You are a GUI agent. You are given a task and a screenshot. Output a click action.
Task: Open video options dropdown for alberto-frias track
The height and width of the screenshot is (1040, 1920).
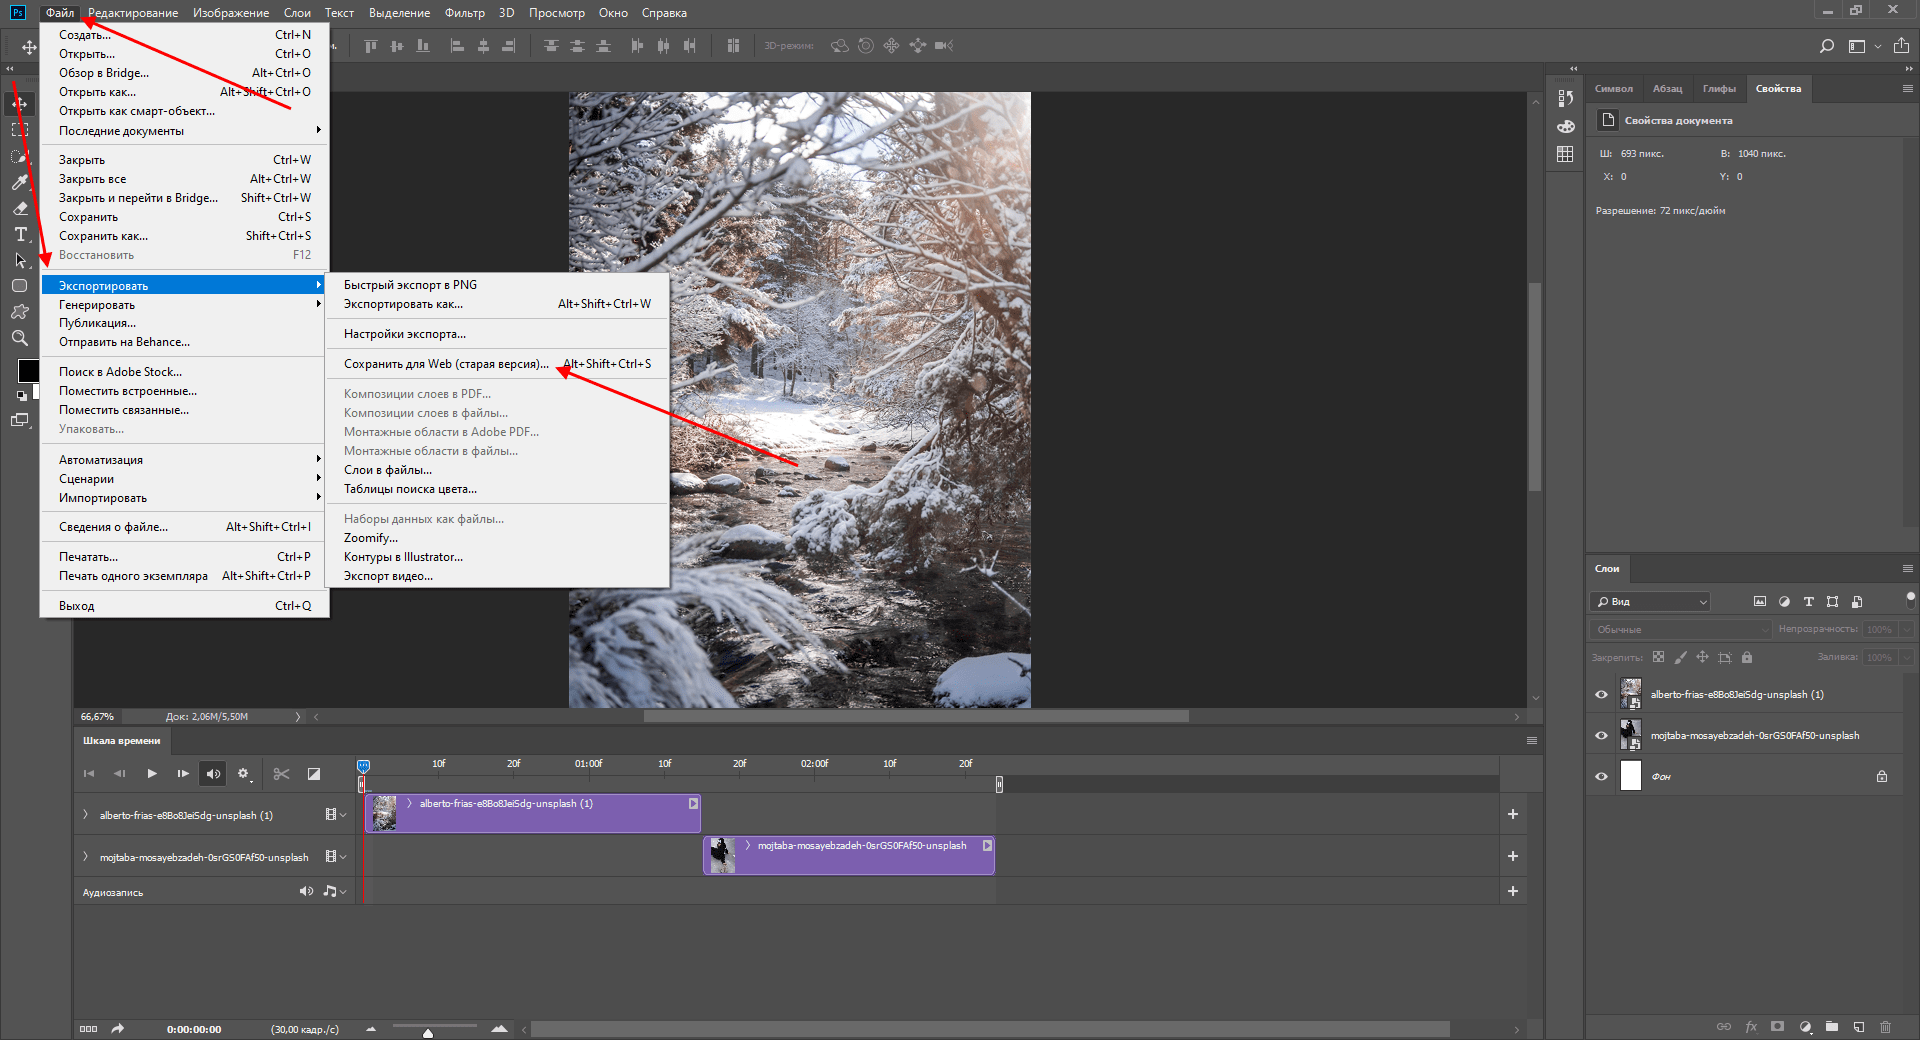[335, 815]
